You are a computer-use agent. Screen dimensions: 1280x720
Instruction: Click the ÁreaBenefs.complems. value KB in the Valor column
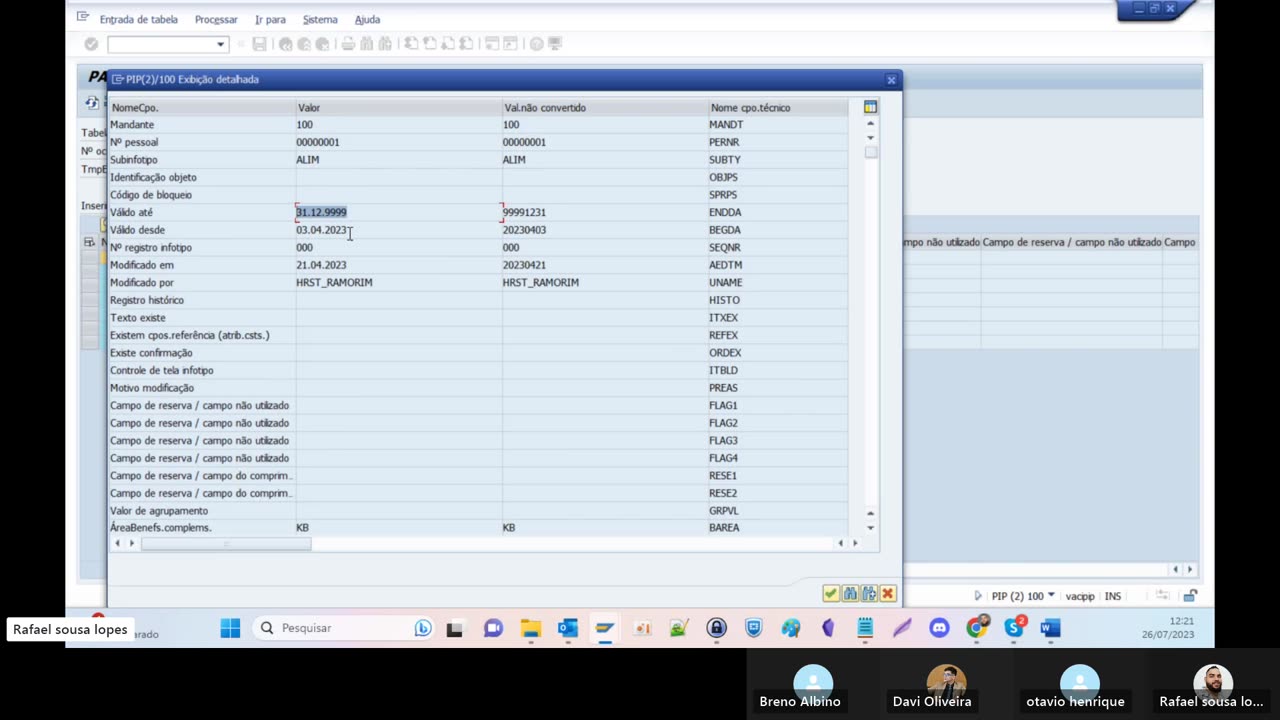pos(302,528)
